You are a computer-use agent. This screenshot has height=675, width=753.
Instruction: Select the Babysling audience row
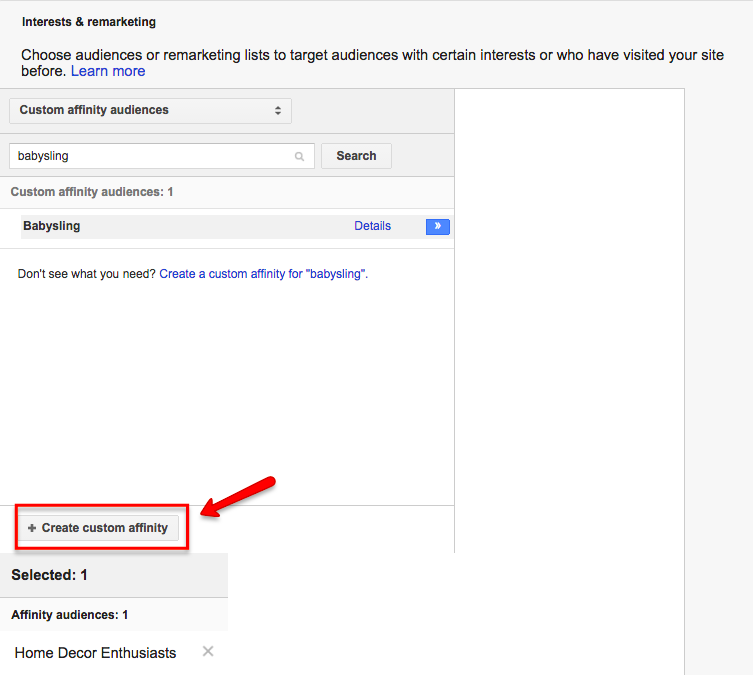[180, 226]
